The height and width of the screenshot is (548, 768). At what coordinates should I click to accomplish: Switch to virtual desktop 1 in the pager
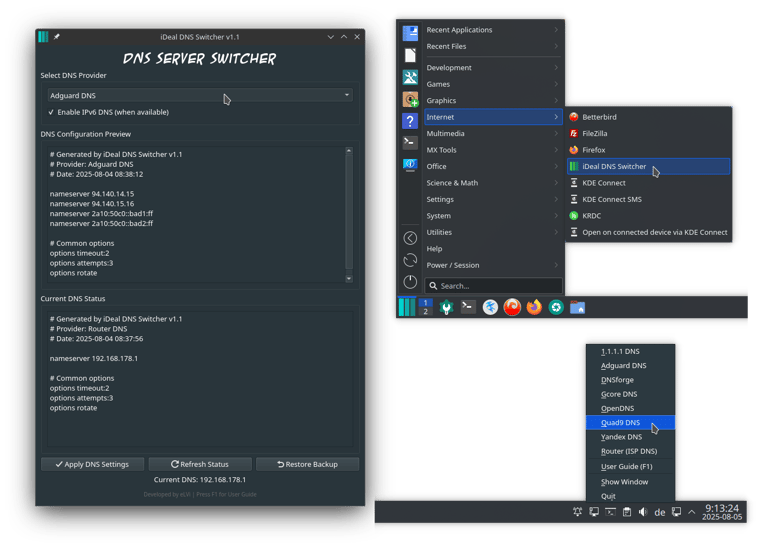(425, 303)
